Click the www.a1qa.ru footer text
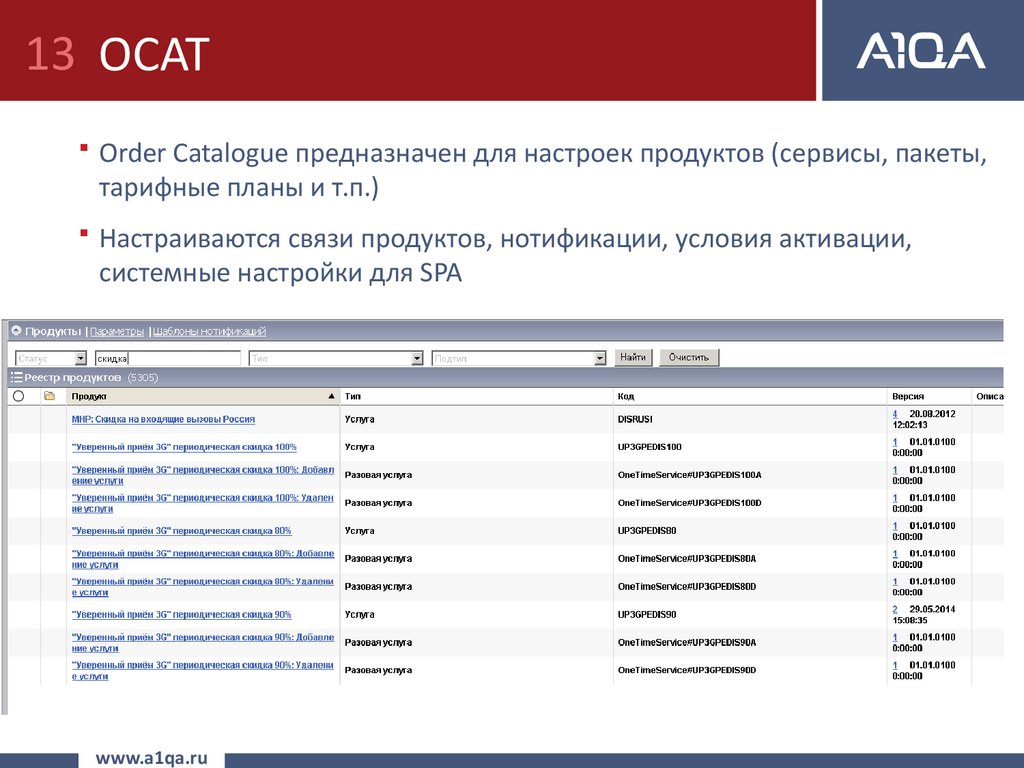 tap(152, 758)
